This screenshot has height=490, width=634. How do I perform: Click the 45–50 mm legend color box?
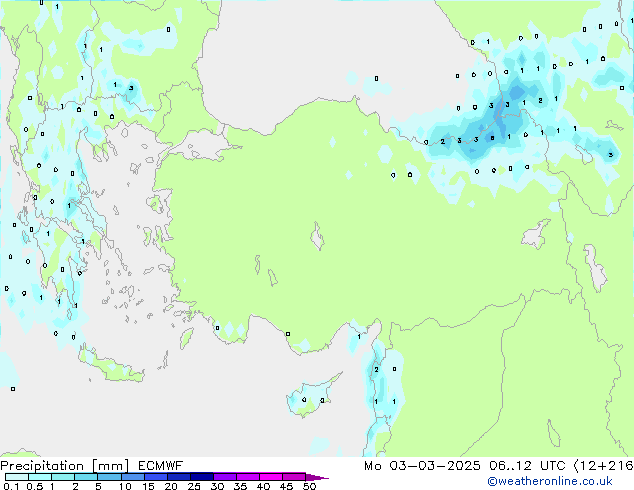point(294,477)
